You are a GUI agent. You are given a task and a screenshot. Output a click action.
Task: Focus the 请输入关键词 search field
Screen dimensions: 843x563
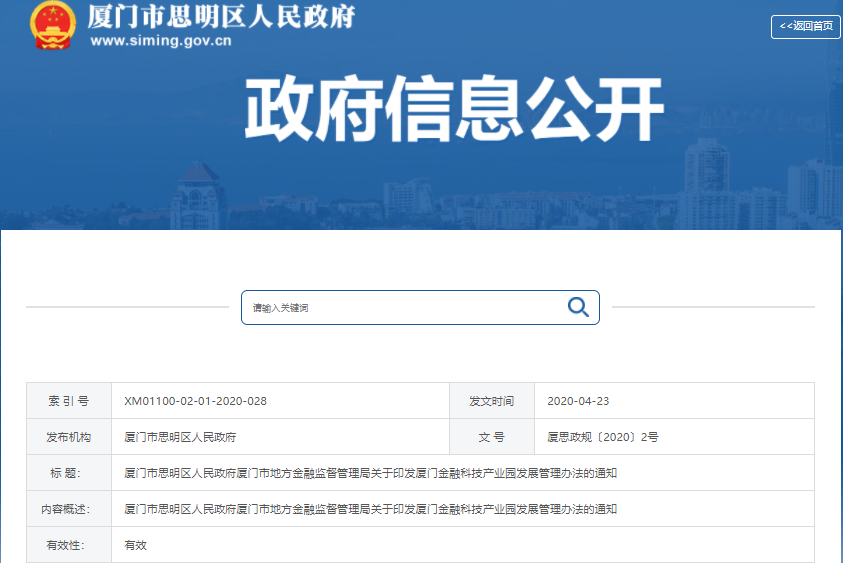(x=400, y=308)
